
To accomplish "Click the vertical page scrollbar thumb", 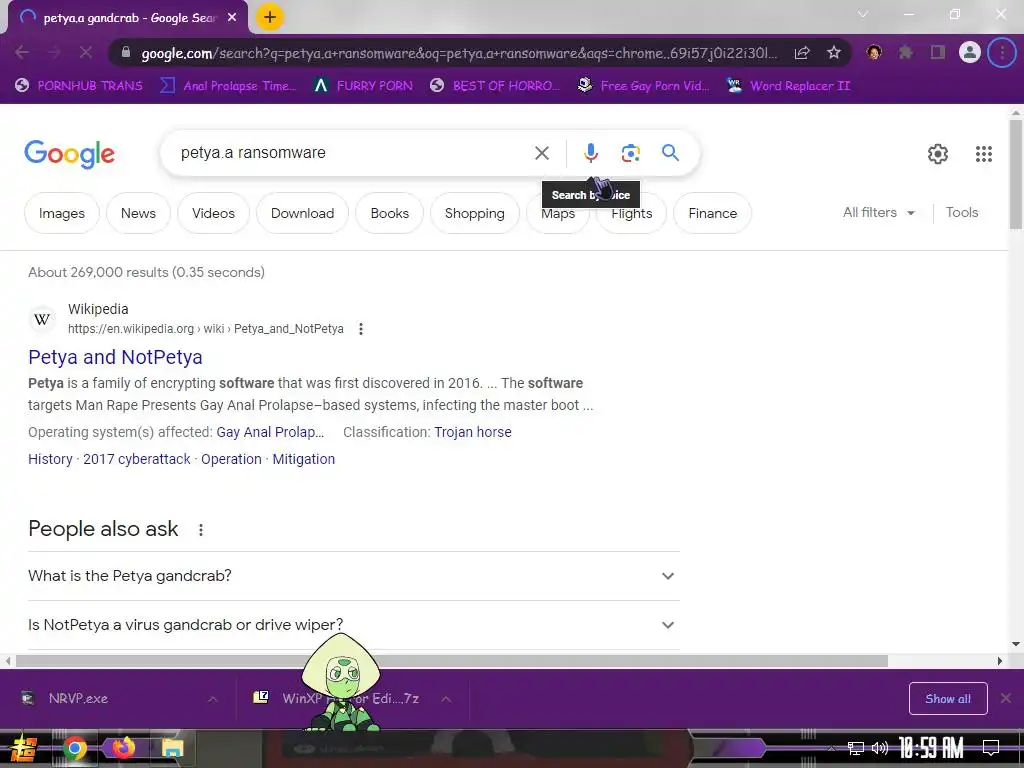I will point(1016,174).
